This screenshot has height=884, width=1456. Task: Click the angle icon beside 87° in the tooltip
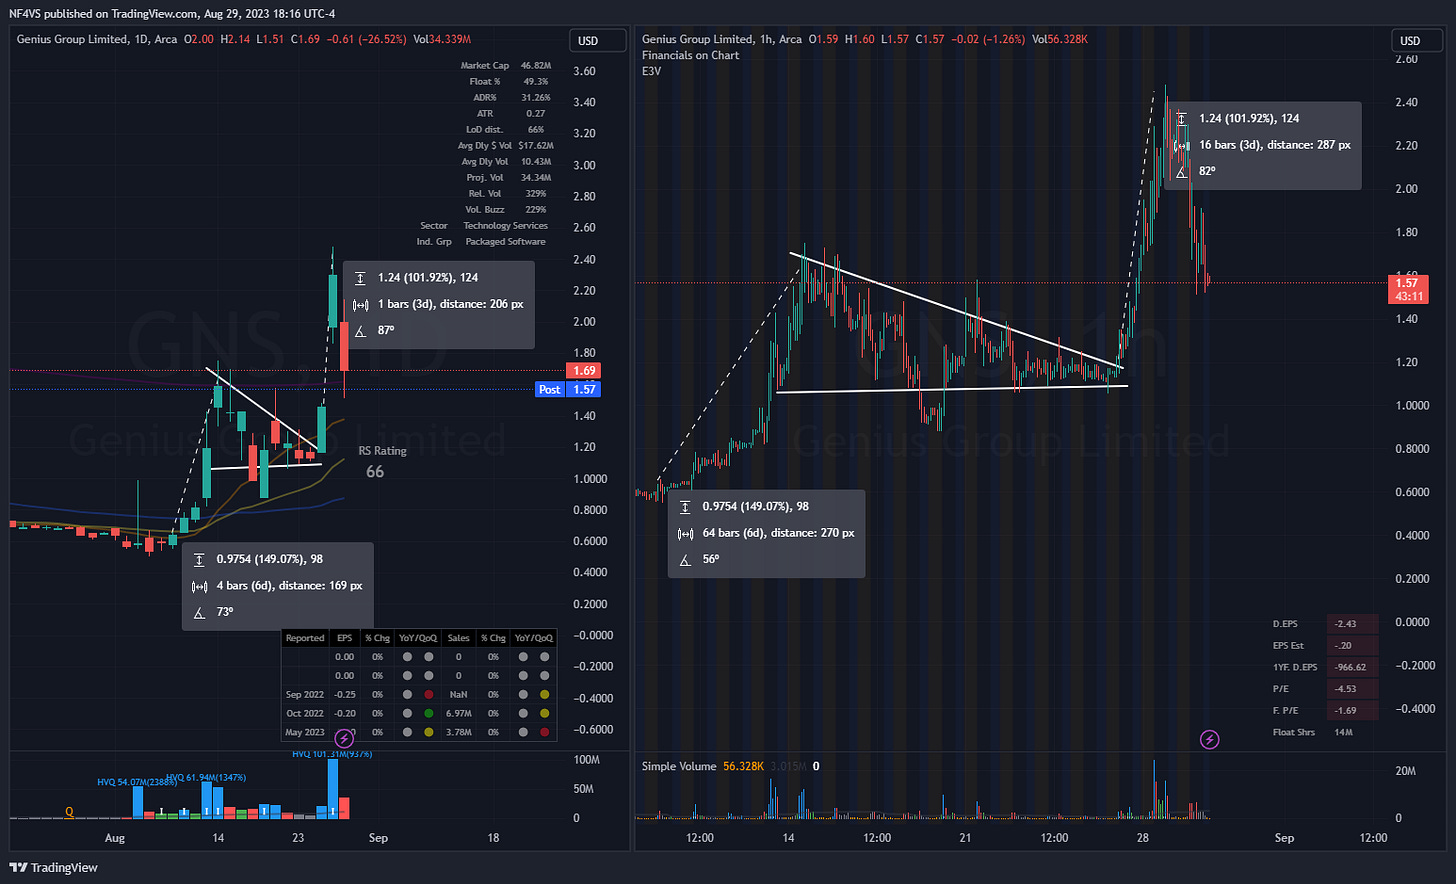click(360, 330)
